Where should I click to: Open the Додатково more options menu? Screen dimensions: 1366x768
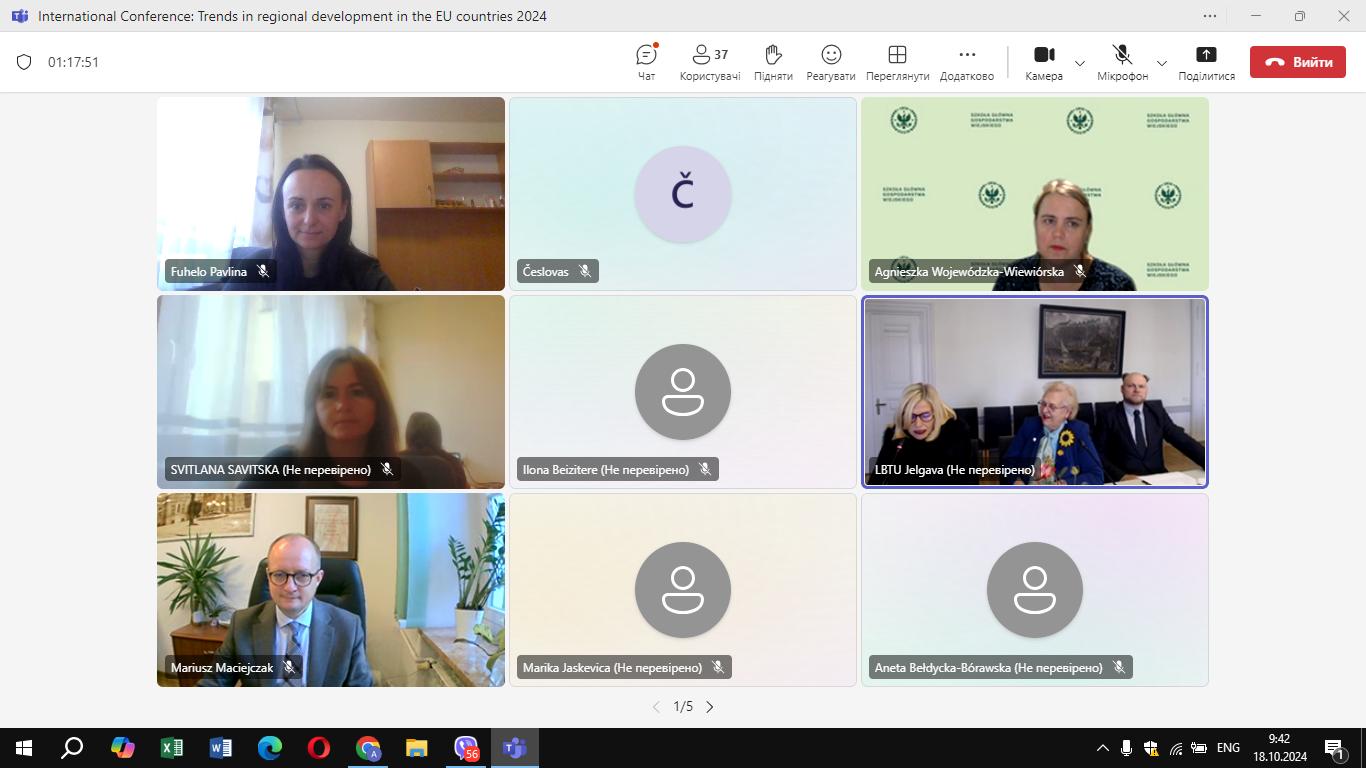tap(966, 61)
